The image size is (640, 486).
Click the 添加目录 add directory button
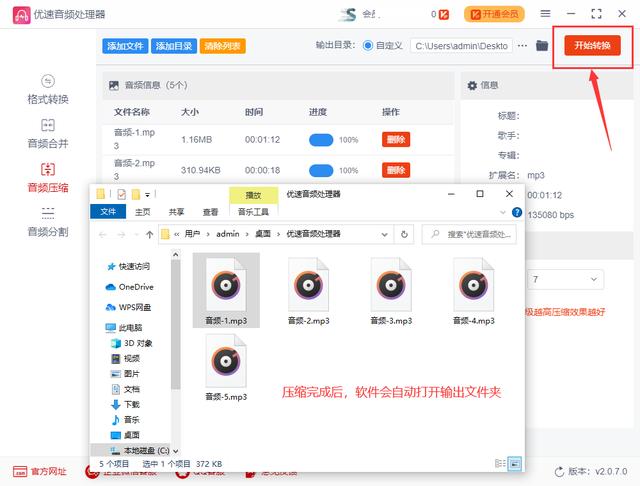(x=174, y=46)
